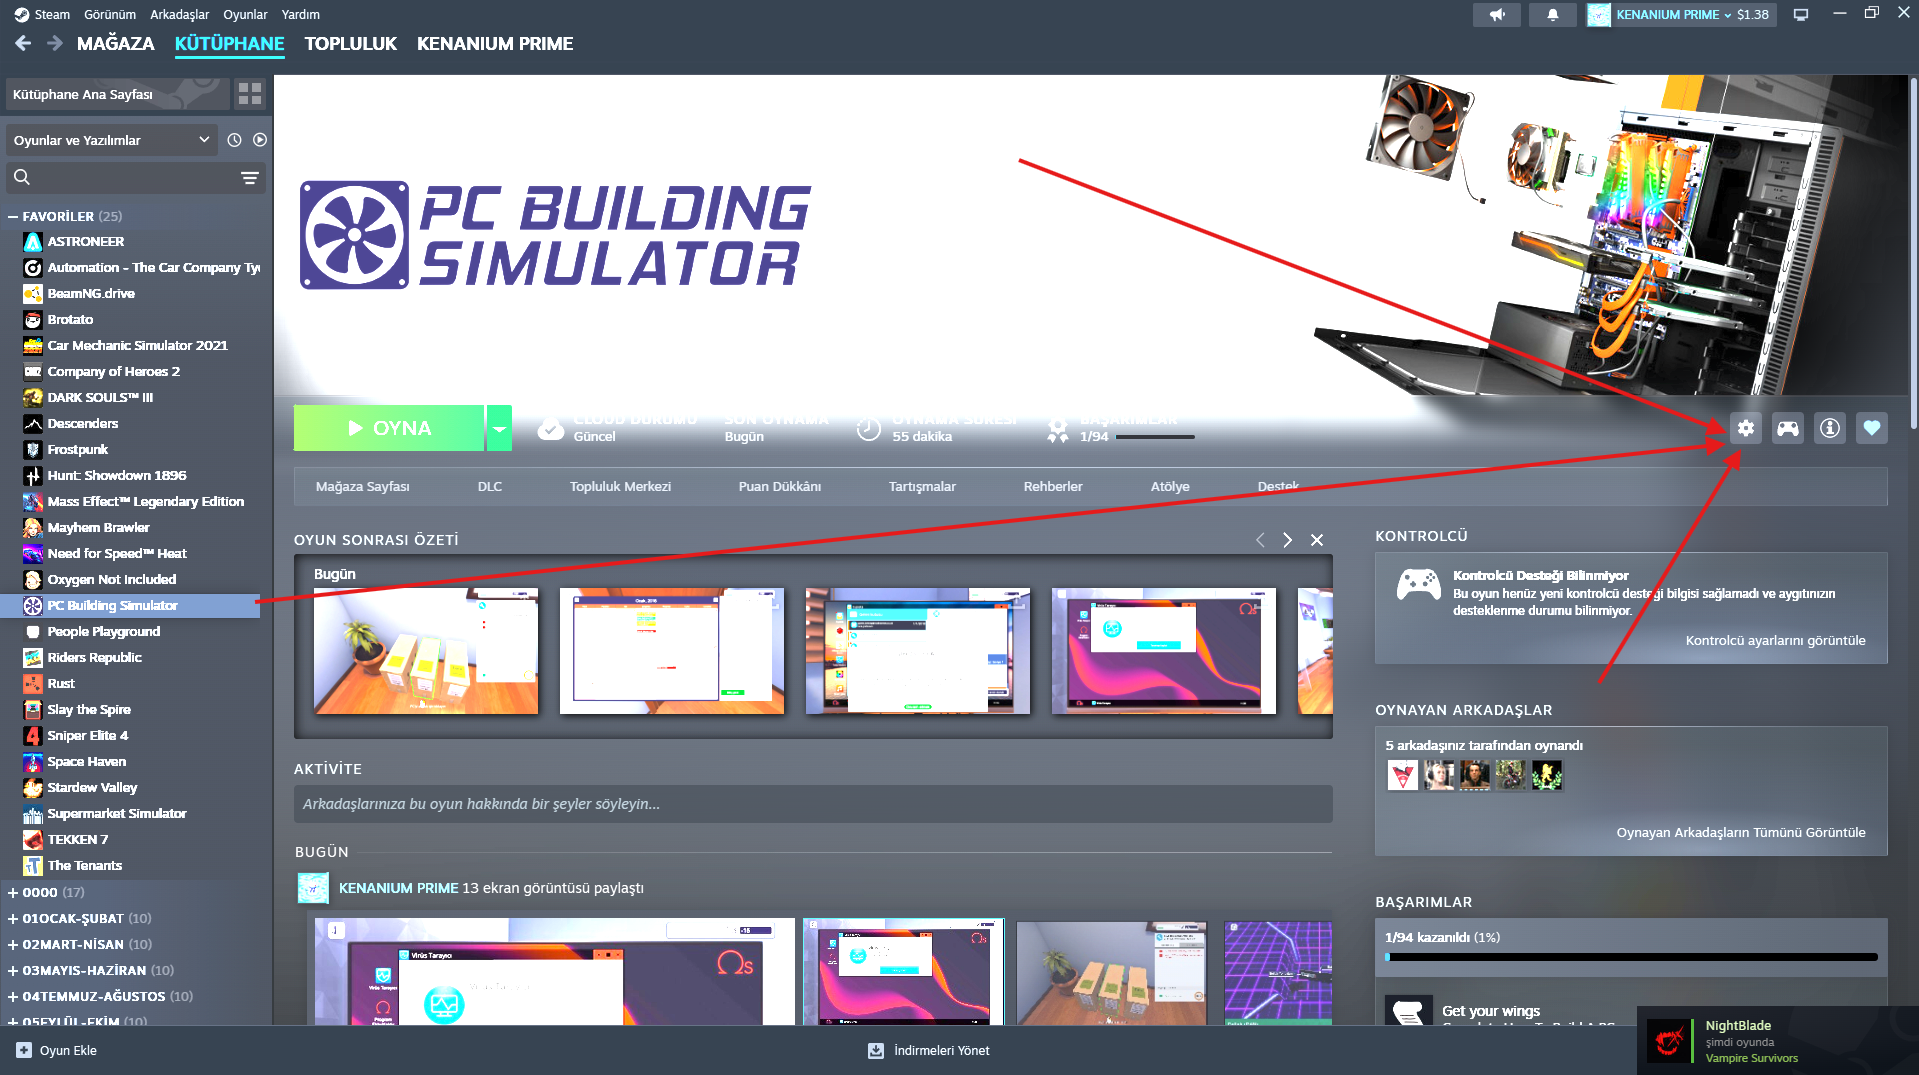Click the achievements progress bar
This screenshot has height=1075, width=1919.
(x=1631, y=957)
